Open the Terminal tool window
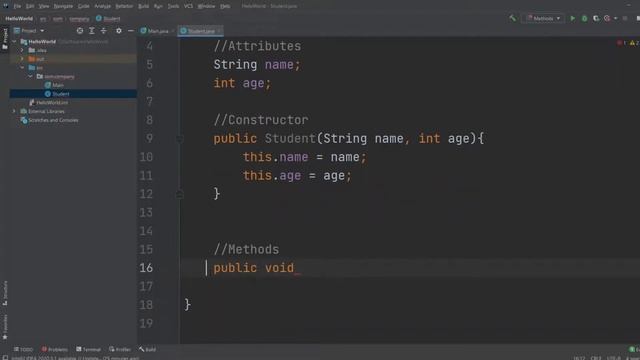640x360 pixels. pyautogui.click(x=89, y=349)
